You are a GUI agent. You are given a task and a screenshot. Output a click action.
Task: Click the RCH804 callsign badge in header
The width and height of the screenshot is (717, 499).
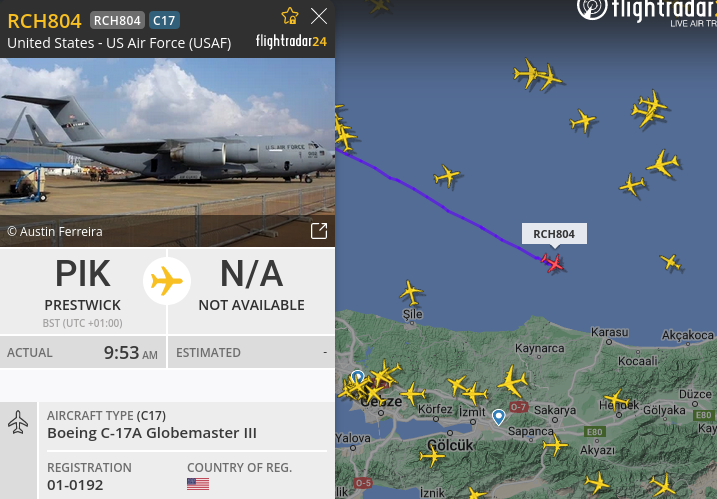pos(117,21)
